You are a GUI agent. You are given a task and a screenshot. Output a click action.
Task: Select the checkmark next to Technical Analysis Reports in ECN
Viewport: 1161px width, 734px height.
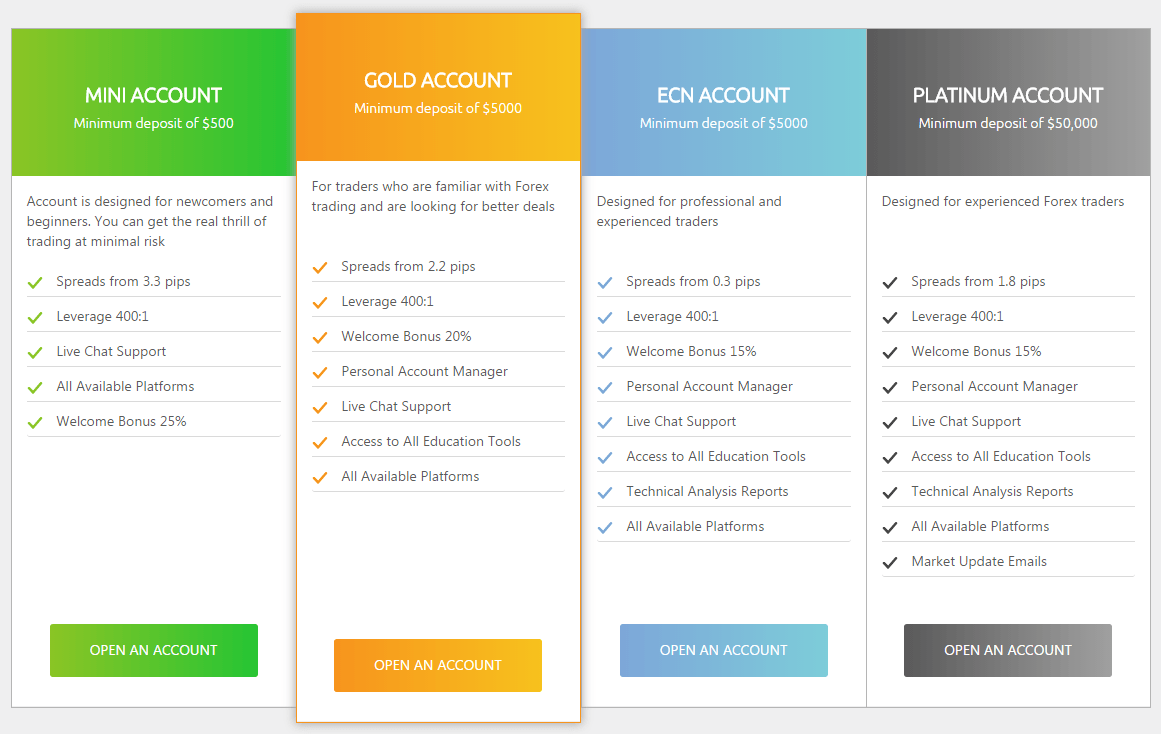tap(604, 491)
